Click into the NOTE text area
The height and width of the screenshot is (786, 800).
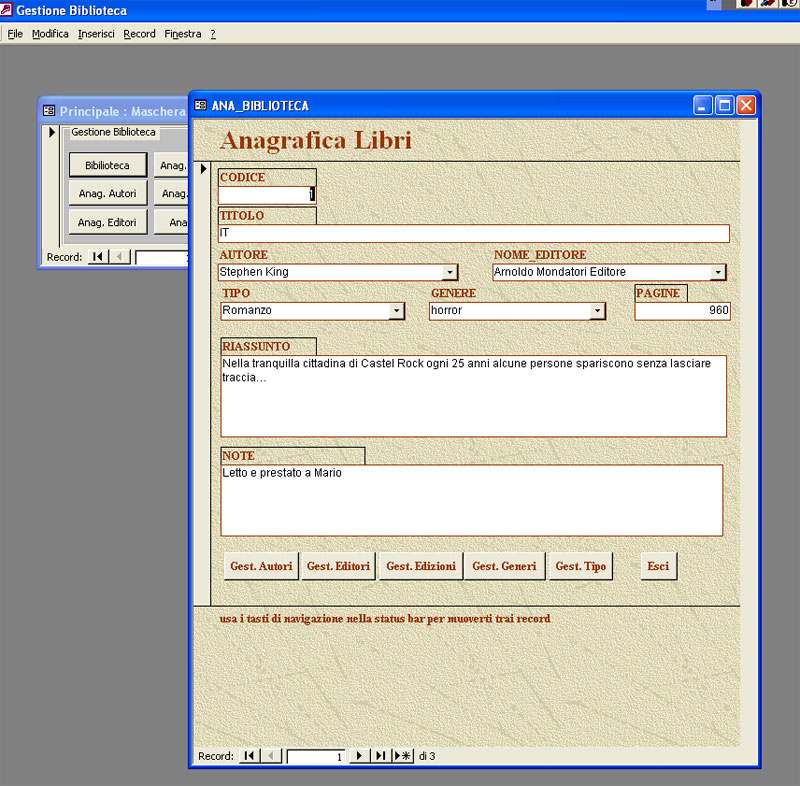tap(472, 500)
